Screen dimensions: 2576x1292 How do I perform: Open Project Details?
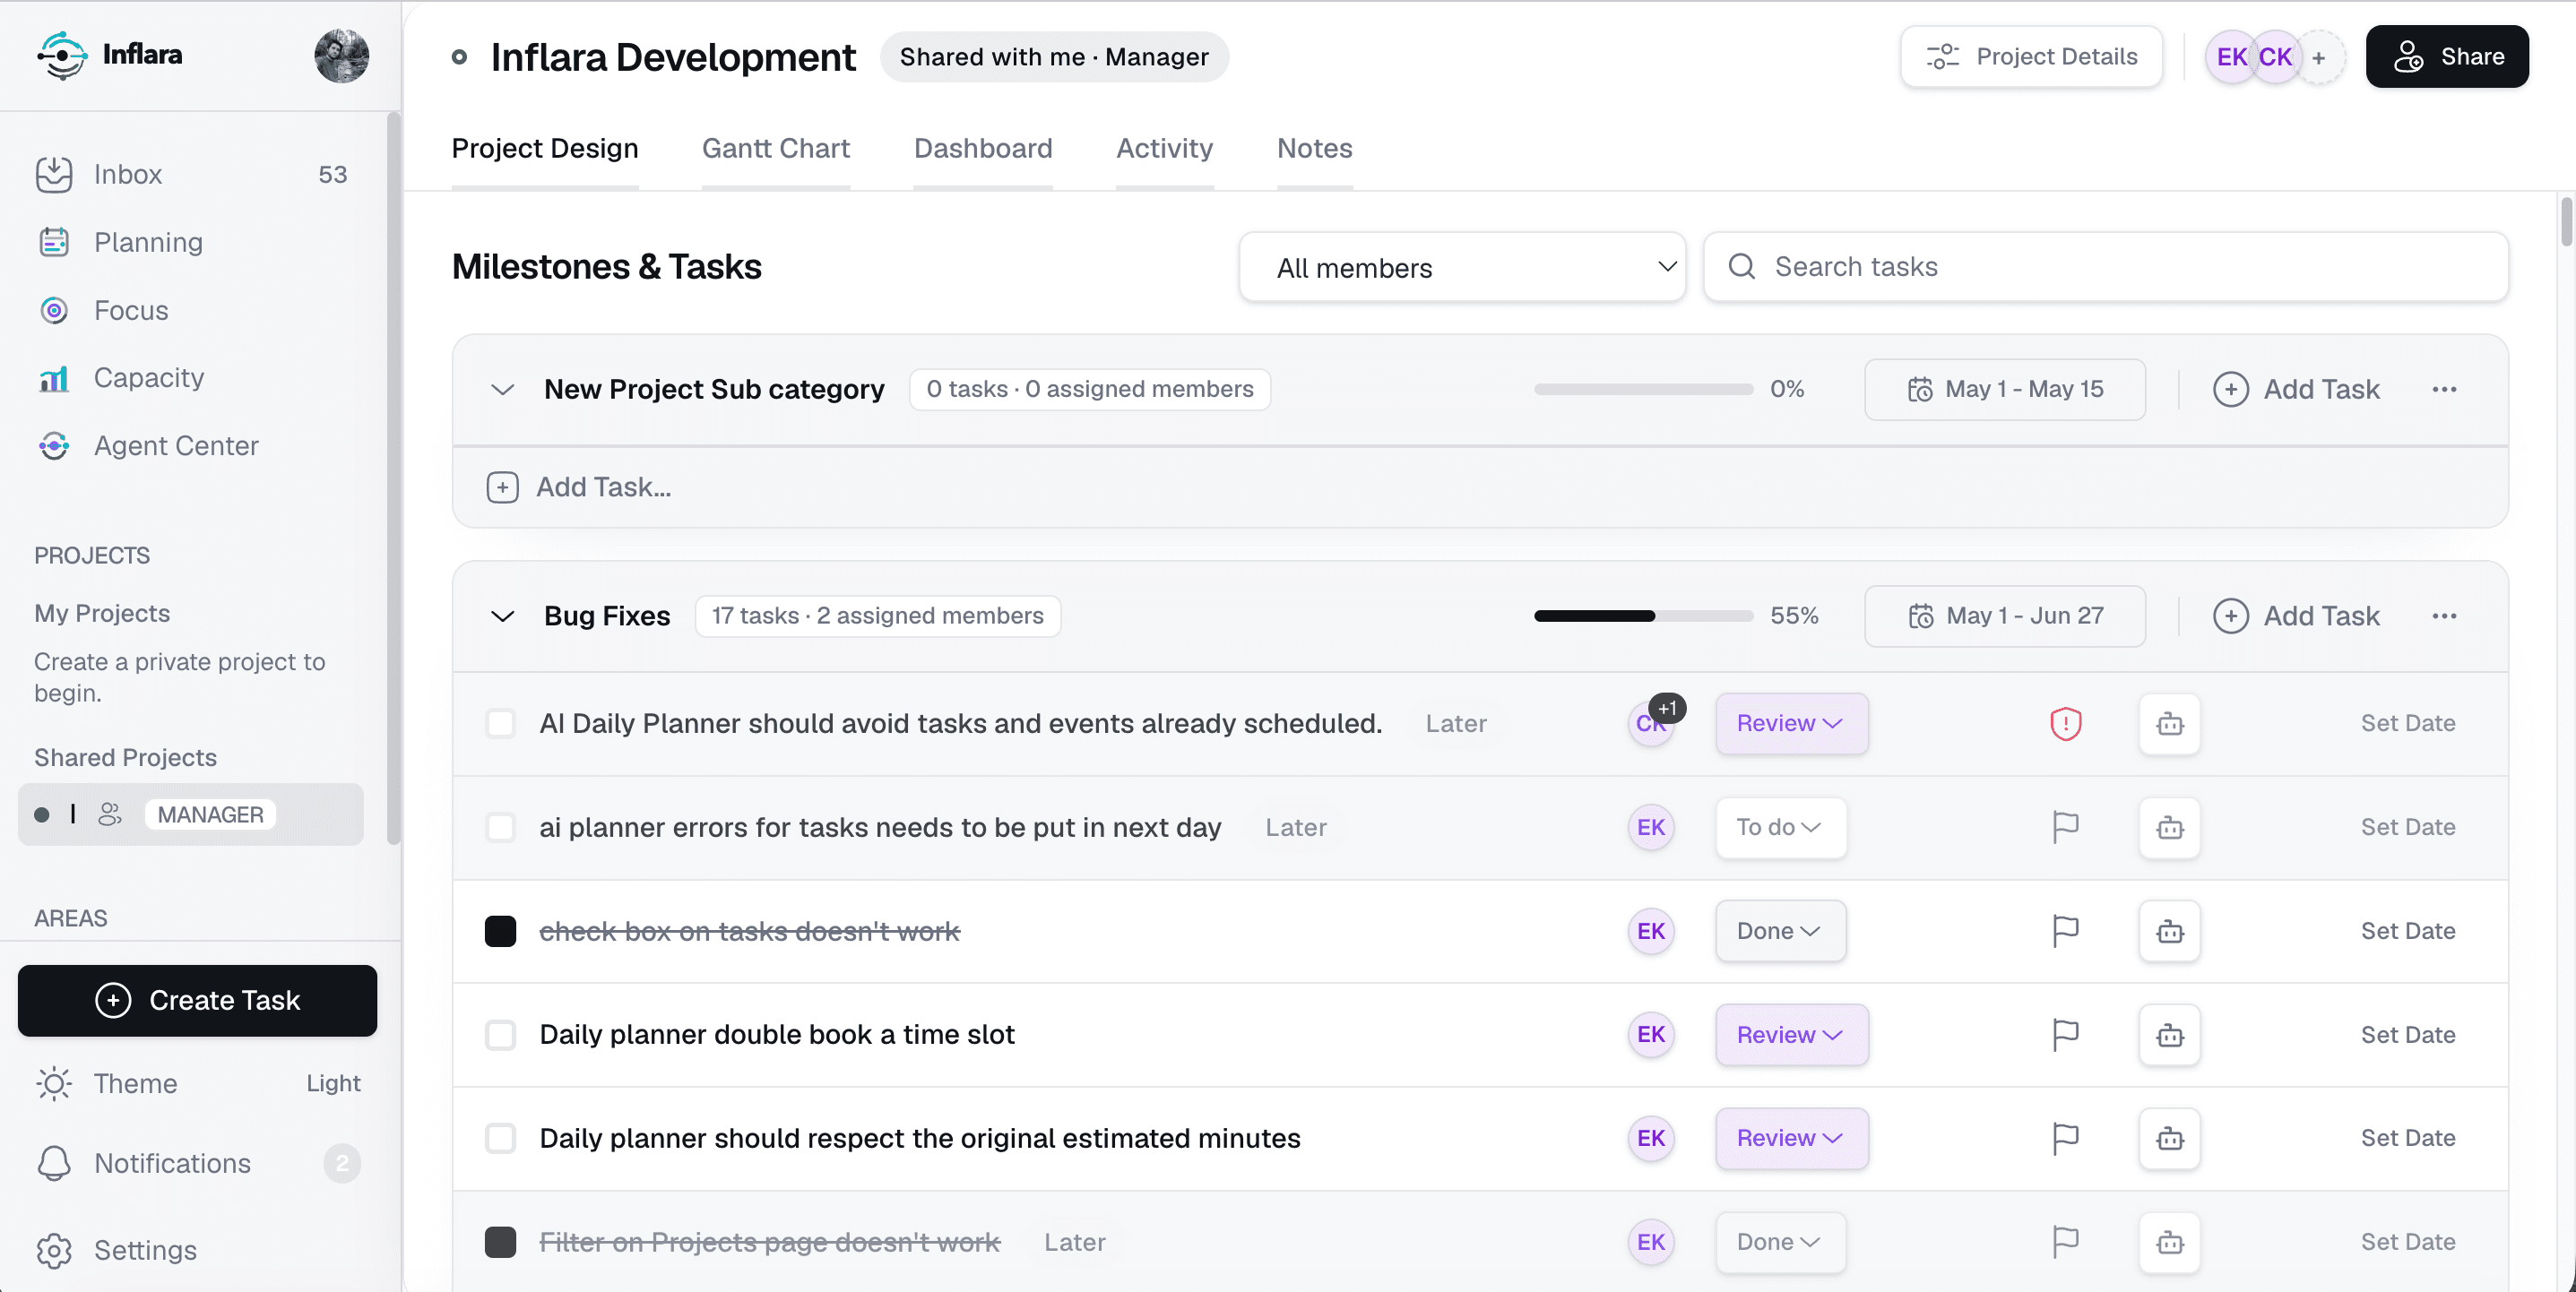click(2031, 57)
